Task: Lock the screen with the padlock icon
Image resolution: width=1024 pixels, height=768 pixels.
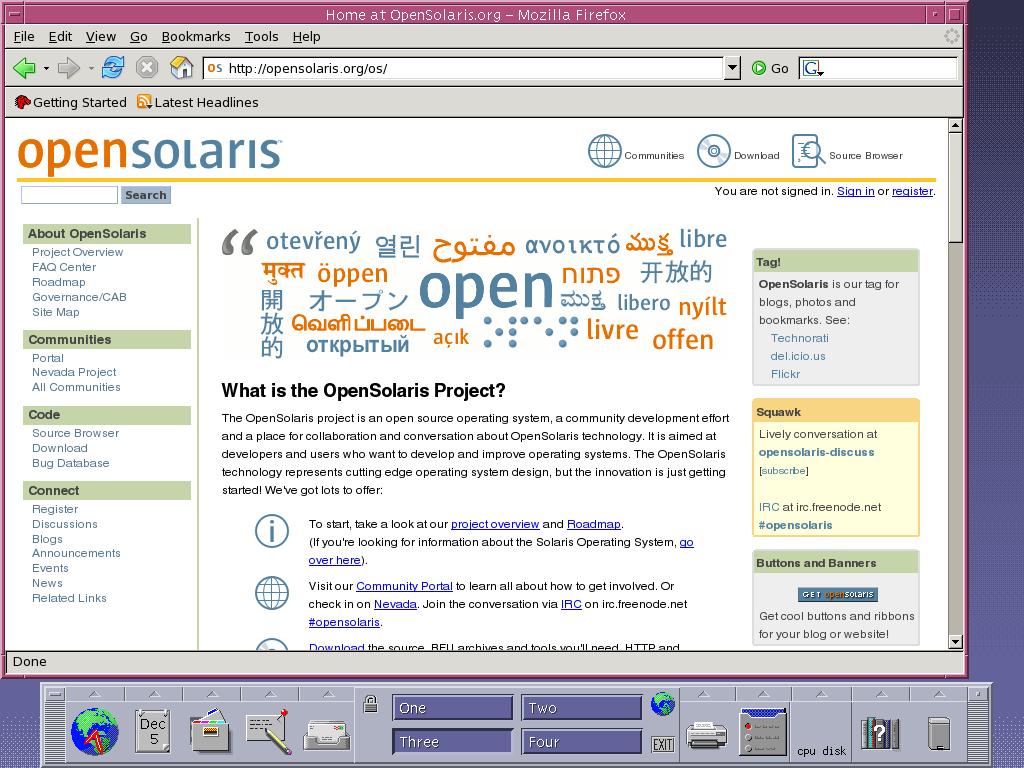Action: pos(370,704)
